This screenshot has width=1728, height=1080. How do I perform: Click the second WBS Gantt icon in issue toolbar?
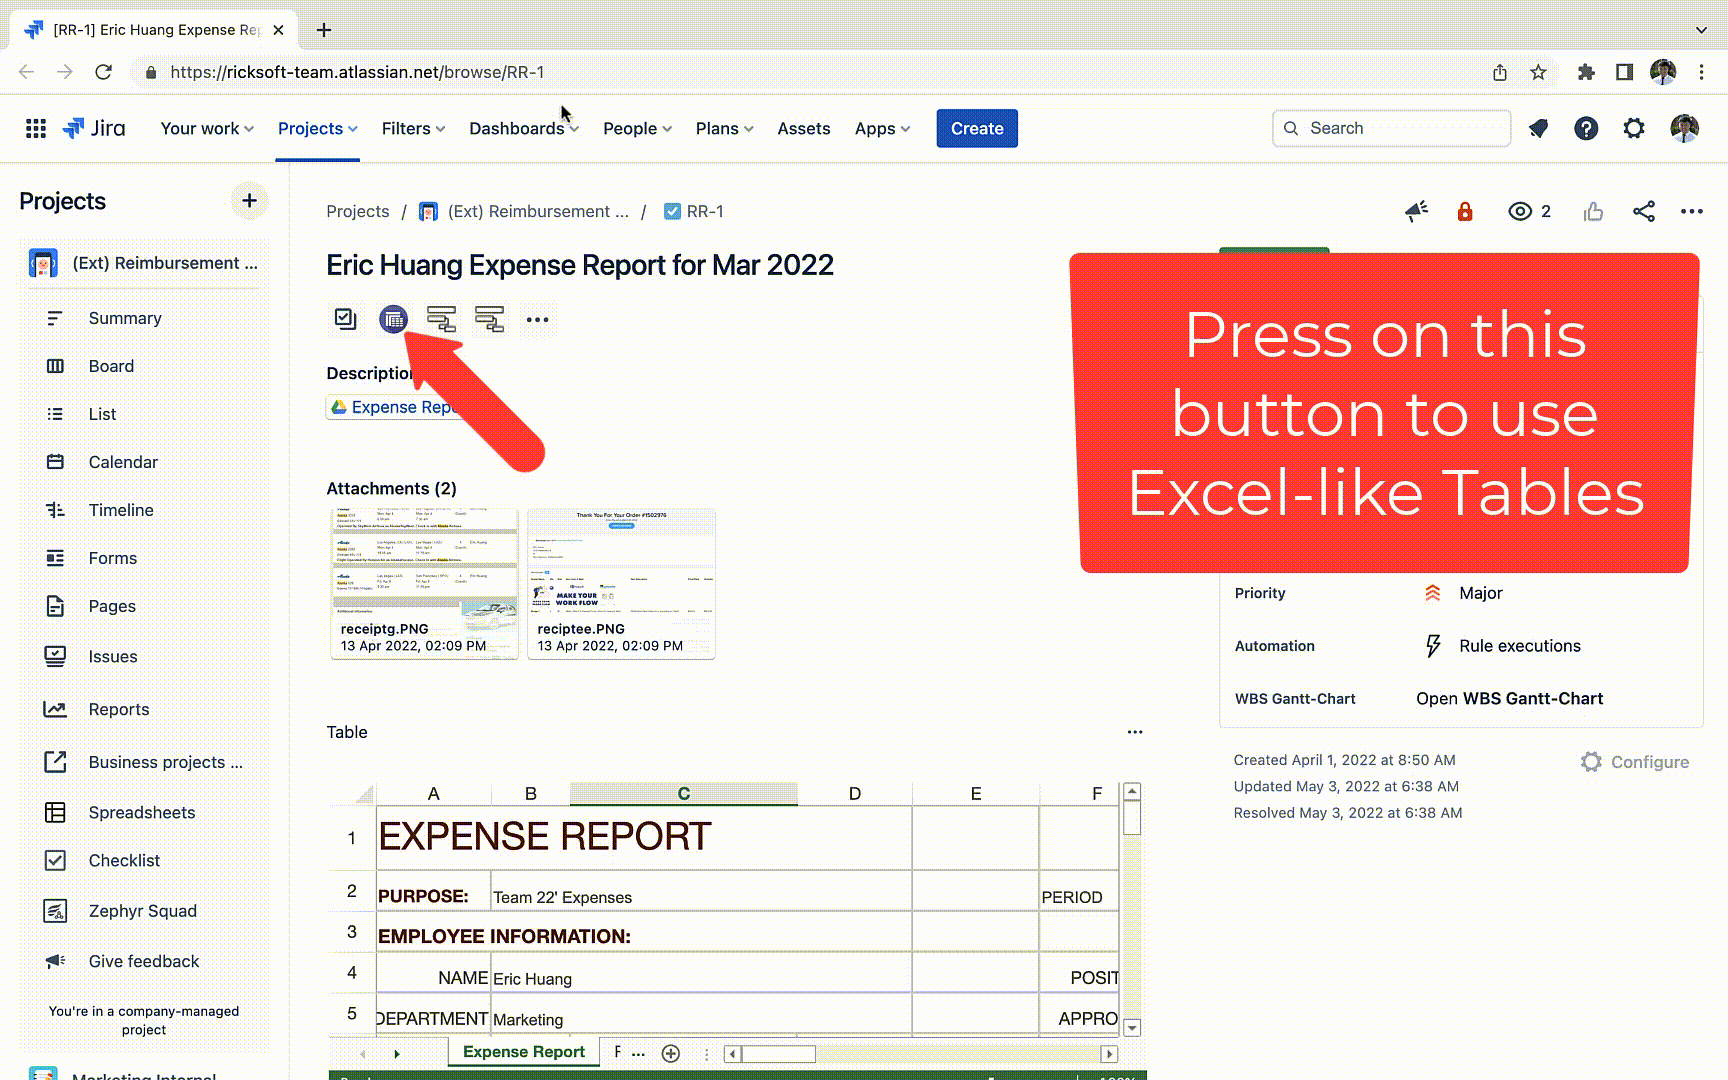489,319
